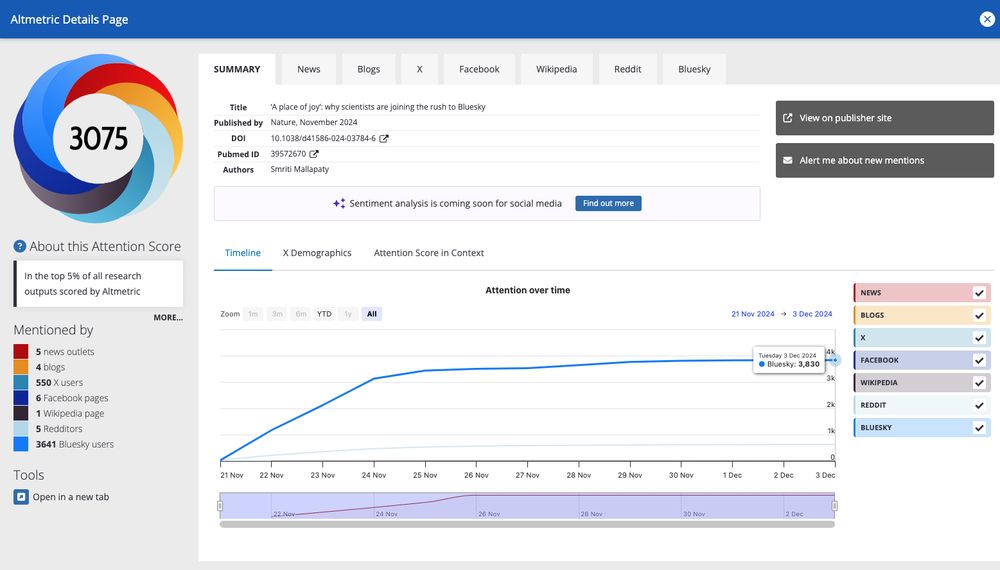The width and height of the screenshot is (1000, 570).
Task: Open the 4 blogs link
Action: point(50,367)
